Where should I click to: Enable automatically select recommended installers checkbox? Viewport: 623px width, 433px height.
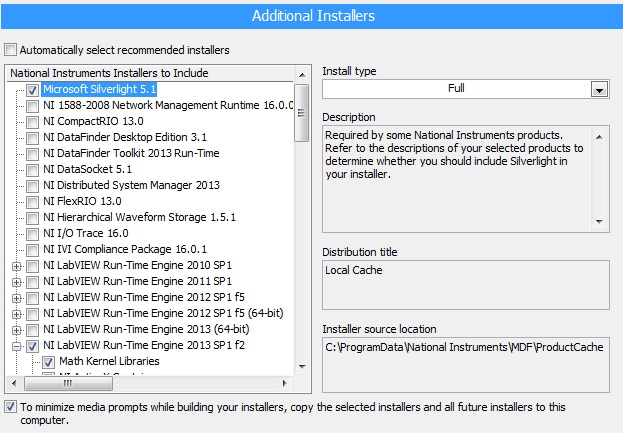tap(11, 50)
